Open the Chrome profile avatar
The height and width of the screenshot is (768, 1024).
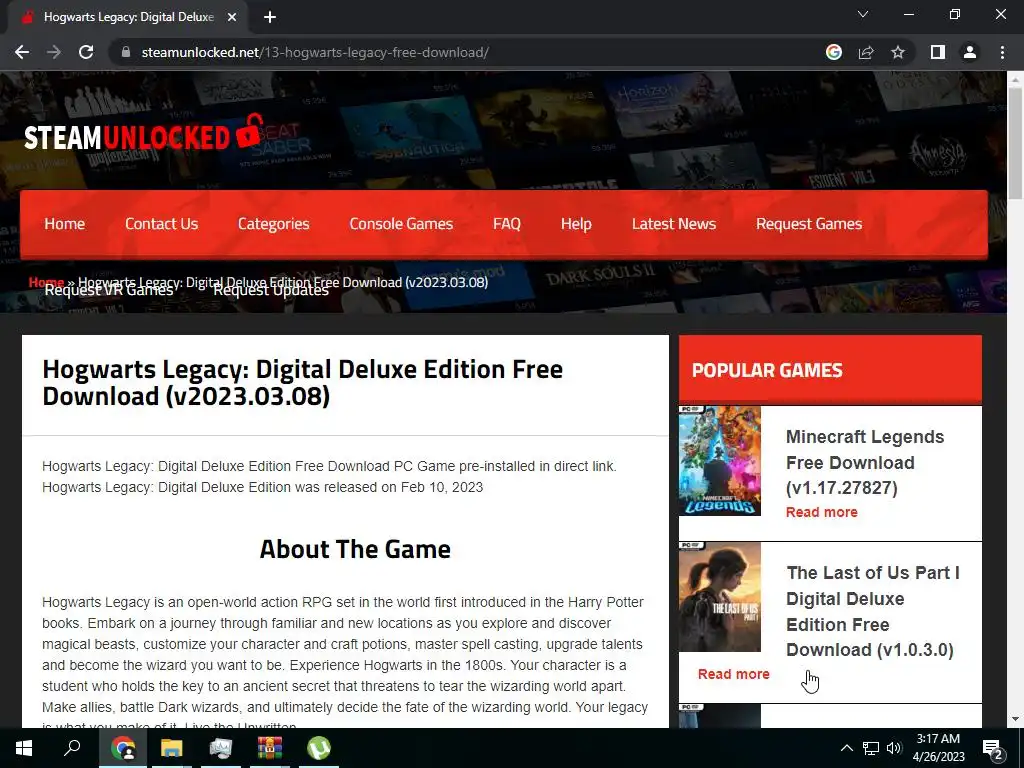click(x=970, y=52)
